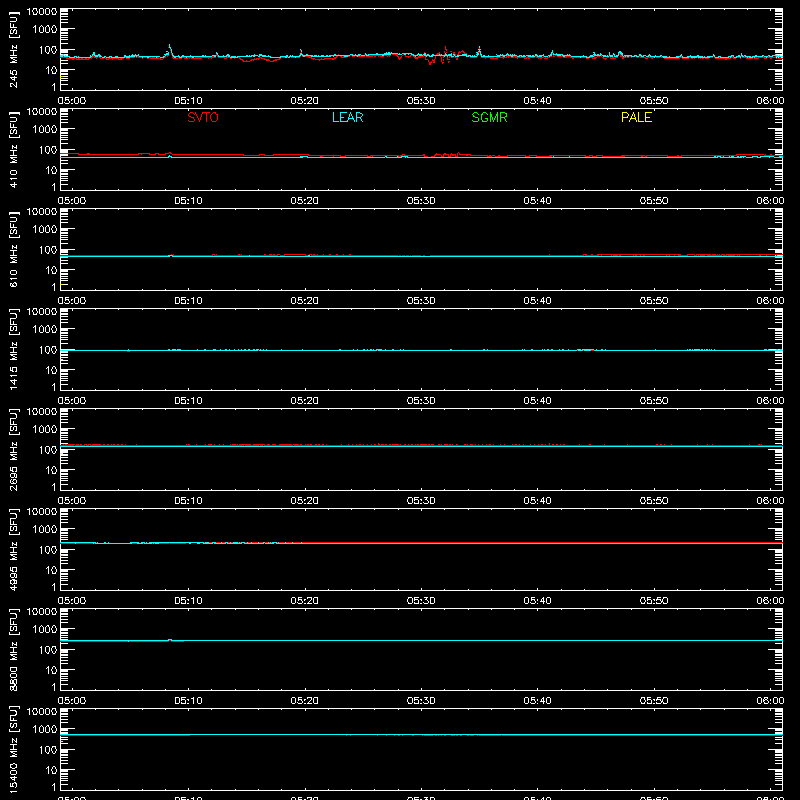Click the 05:30 tick below the 245 MHz plot

(x=421, y=101)
